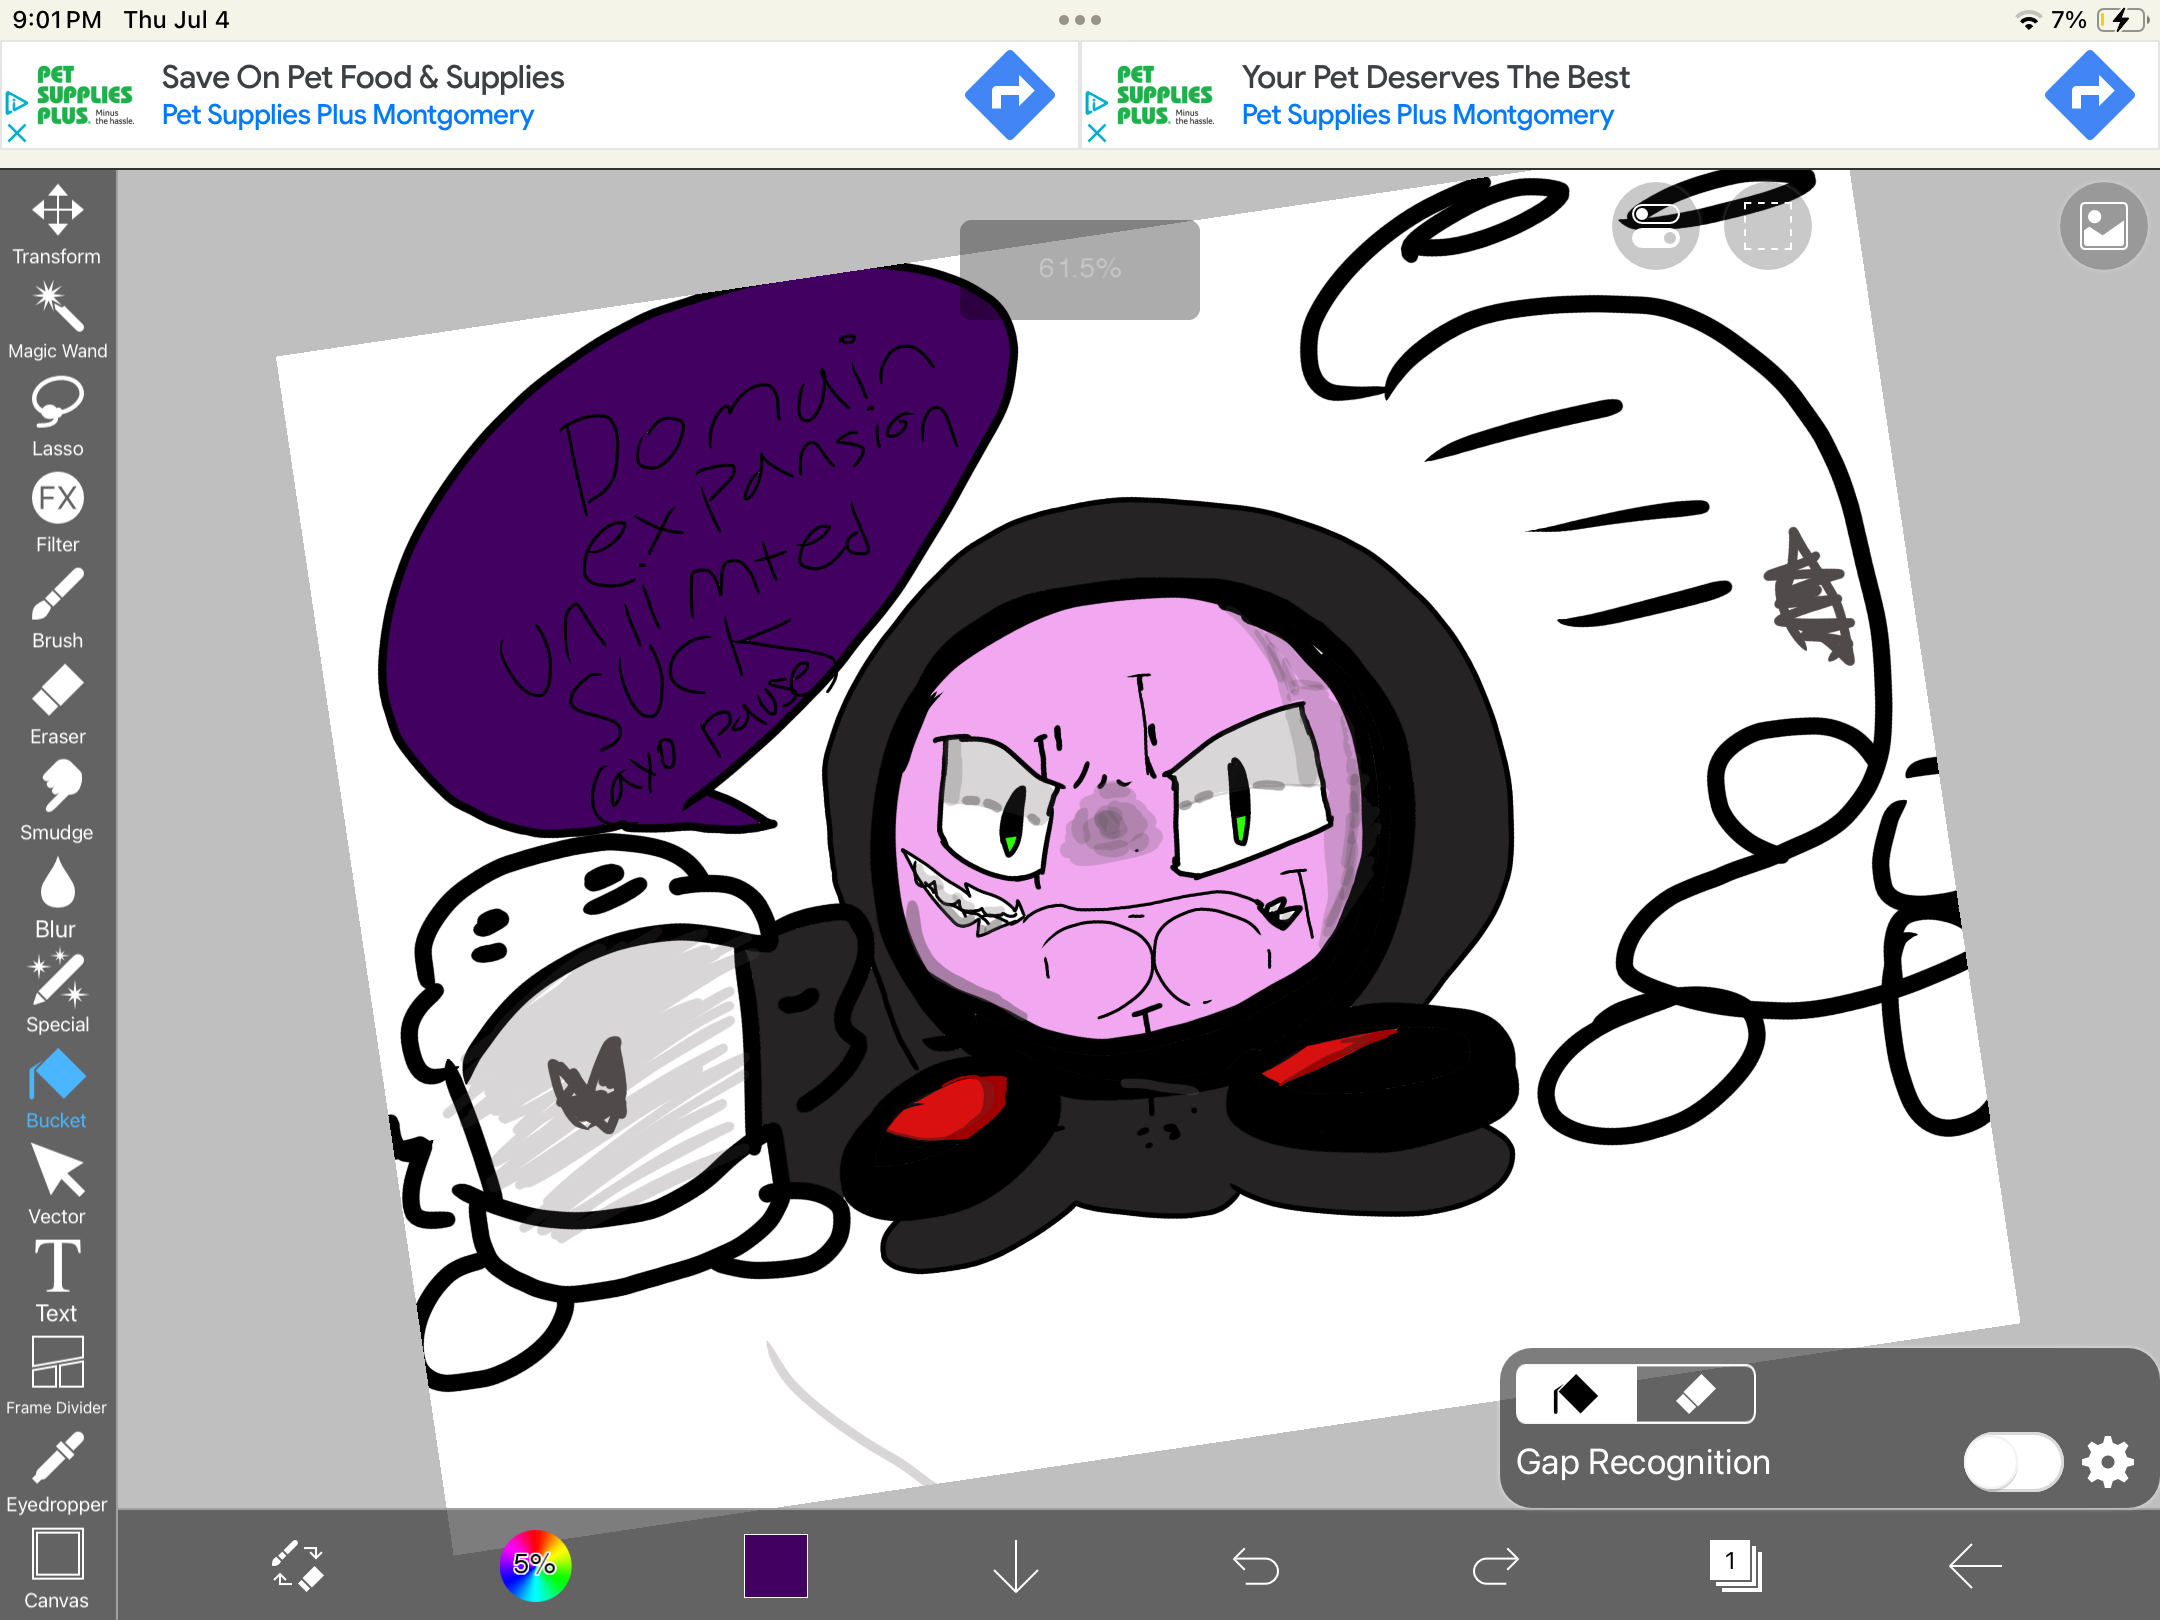This screenshot has width=2160, height=1620.
Task: Open the FX Filter tool
Action: 57,513
